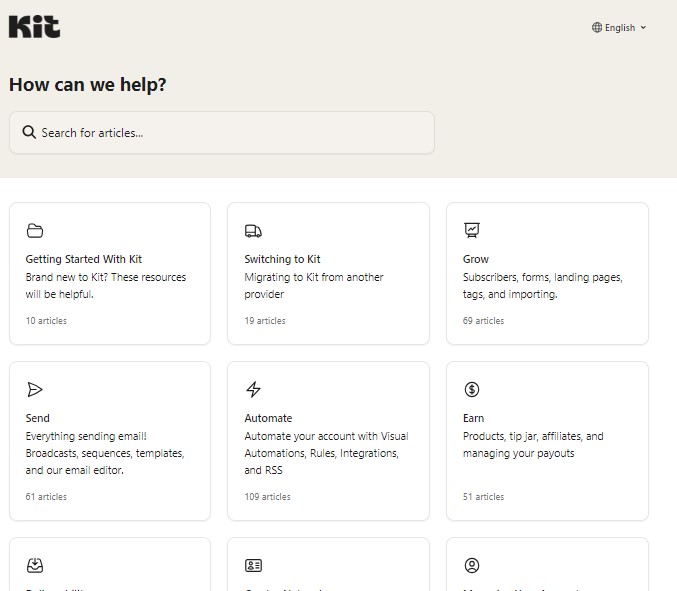
Task: Click 'Products, tip jar, affiliates' description
Action: coord(533,445)
